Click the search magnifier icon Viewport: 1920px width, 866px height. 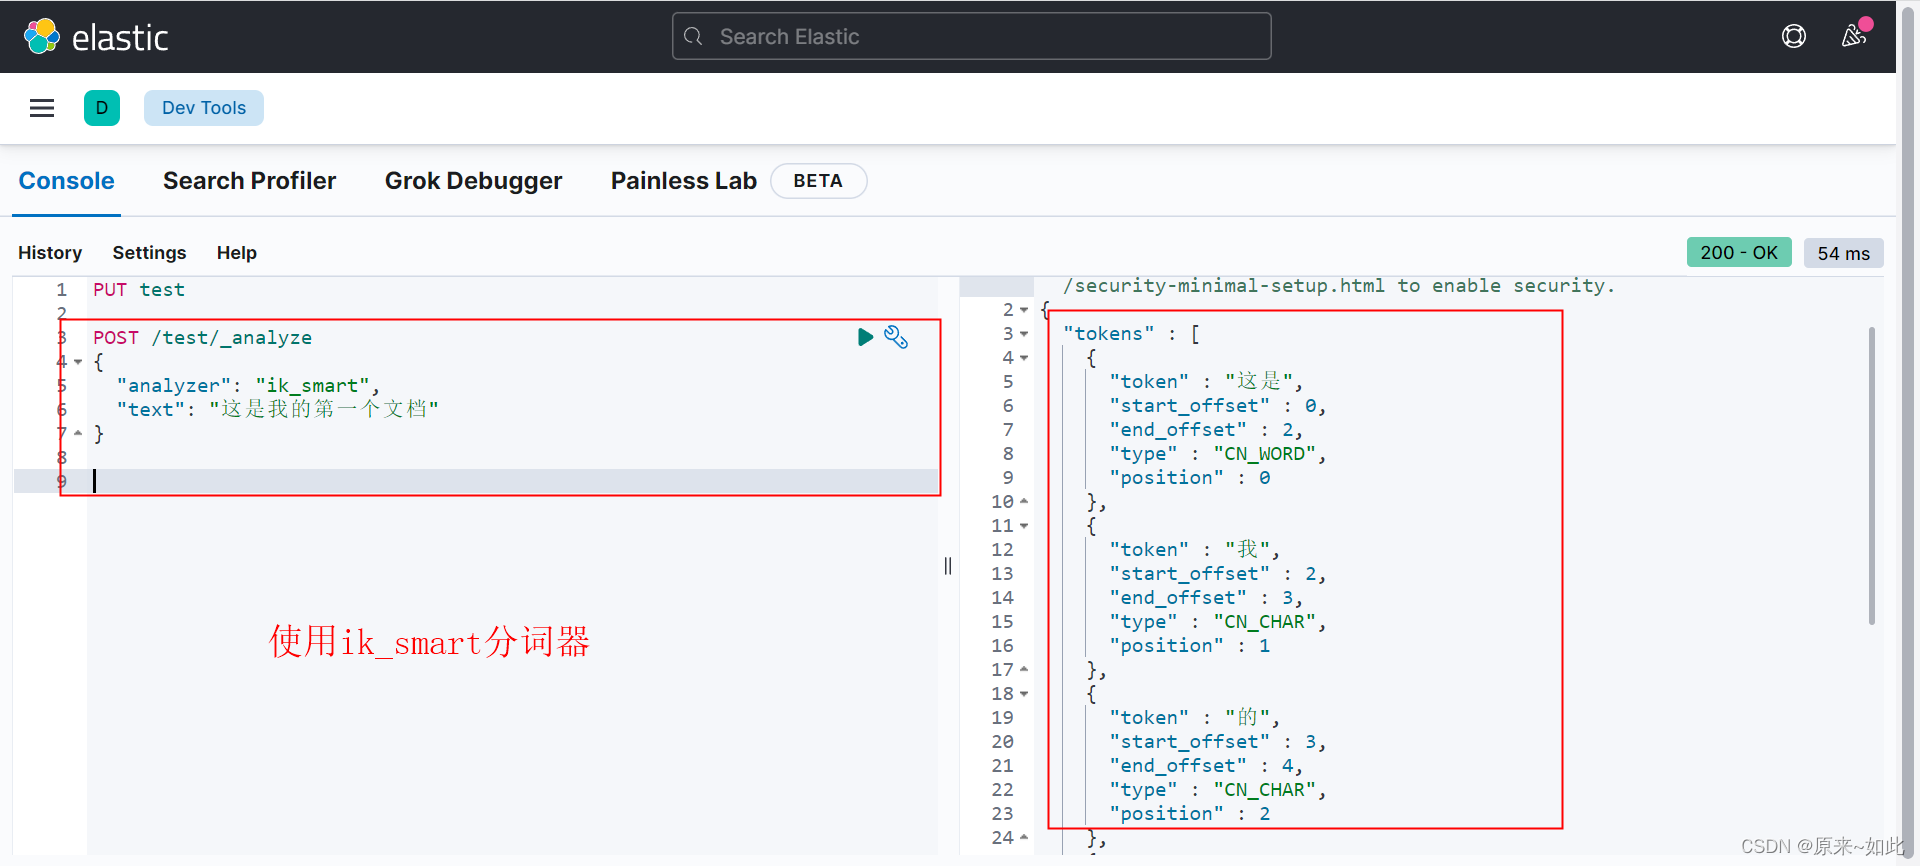[x=693, y=37]
